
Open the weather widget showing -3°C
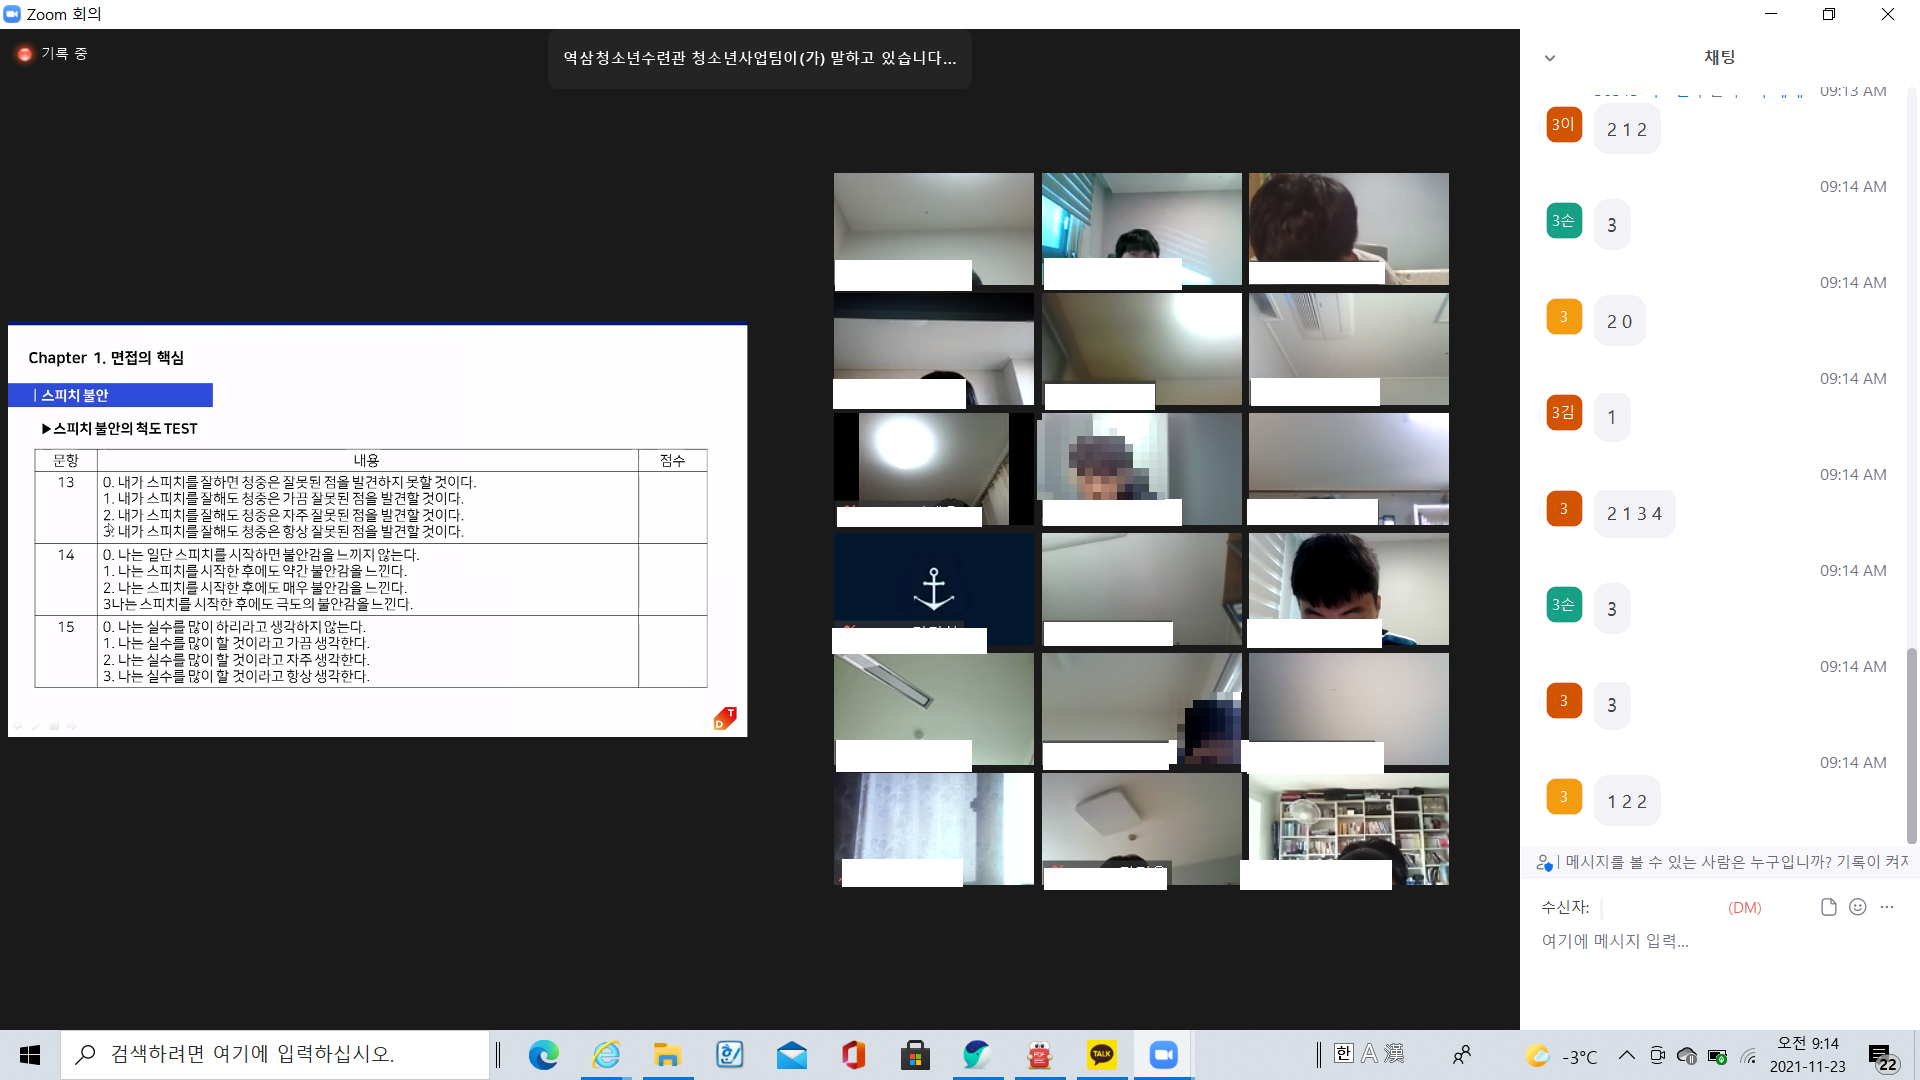pos(1562,1056)
